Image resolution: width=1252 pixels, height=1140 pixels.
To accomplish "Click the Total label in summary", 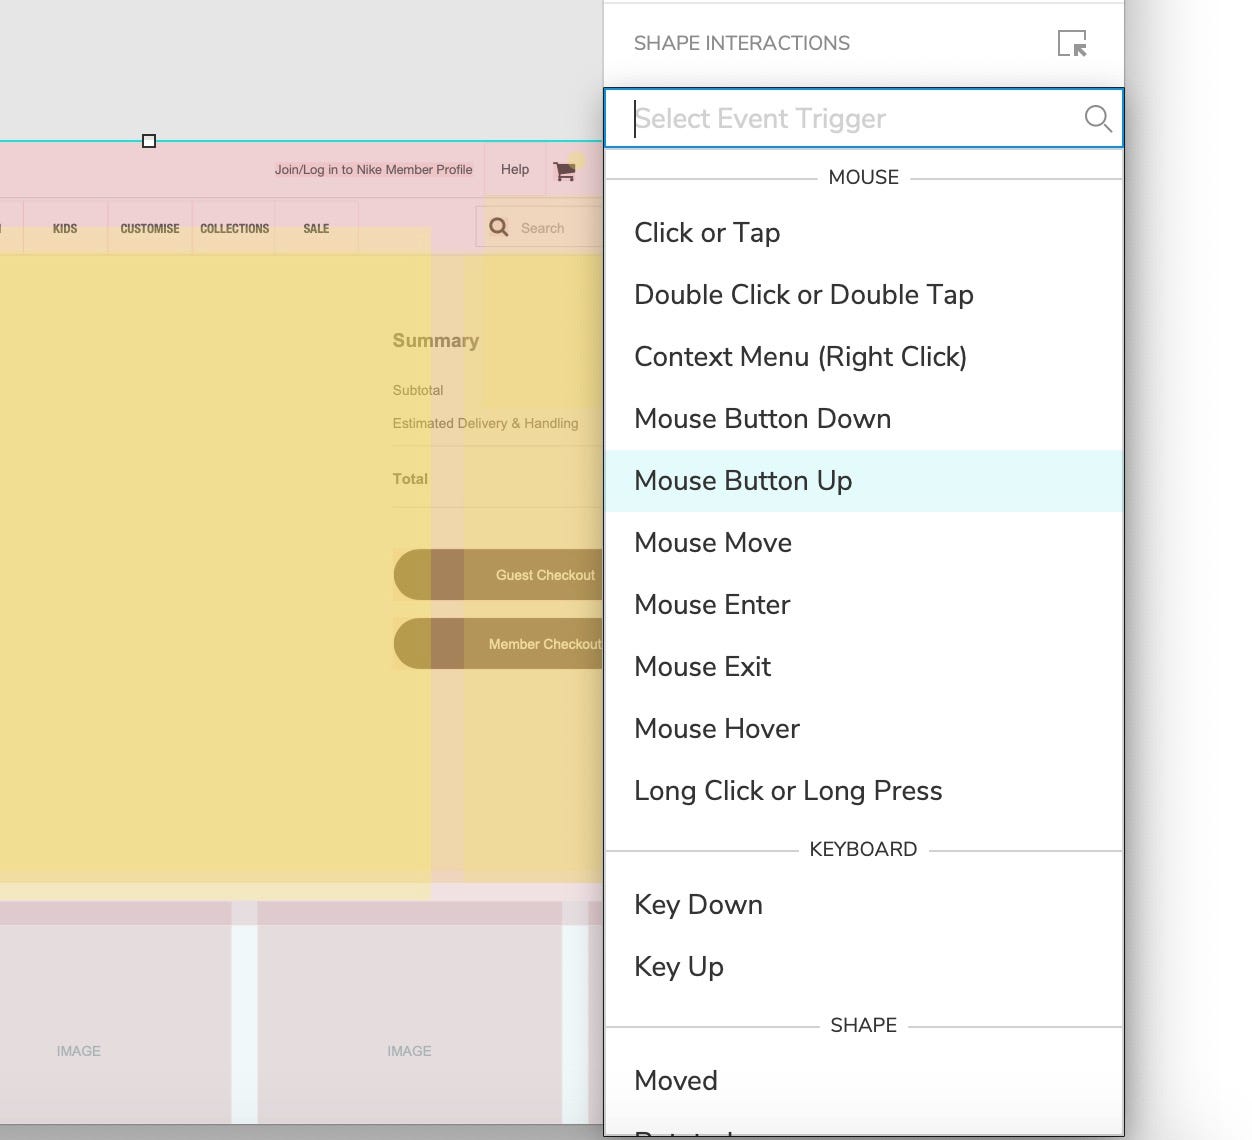I will point(410,479).
